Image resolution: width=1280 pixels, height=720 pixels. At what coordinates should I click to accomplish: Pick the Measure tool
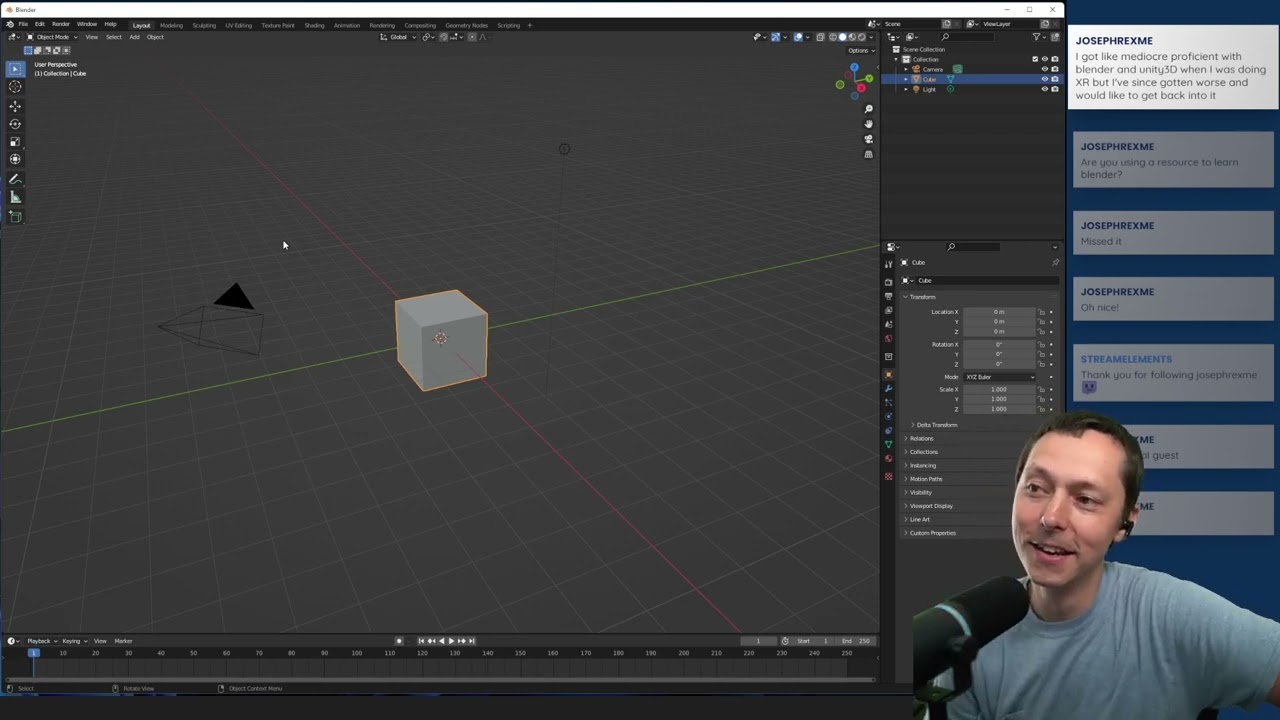(15, 198)
